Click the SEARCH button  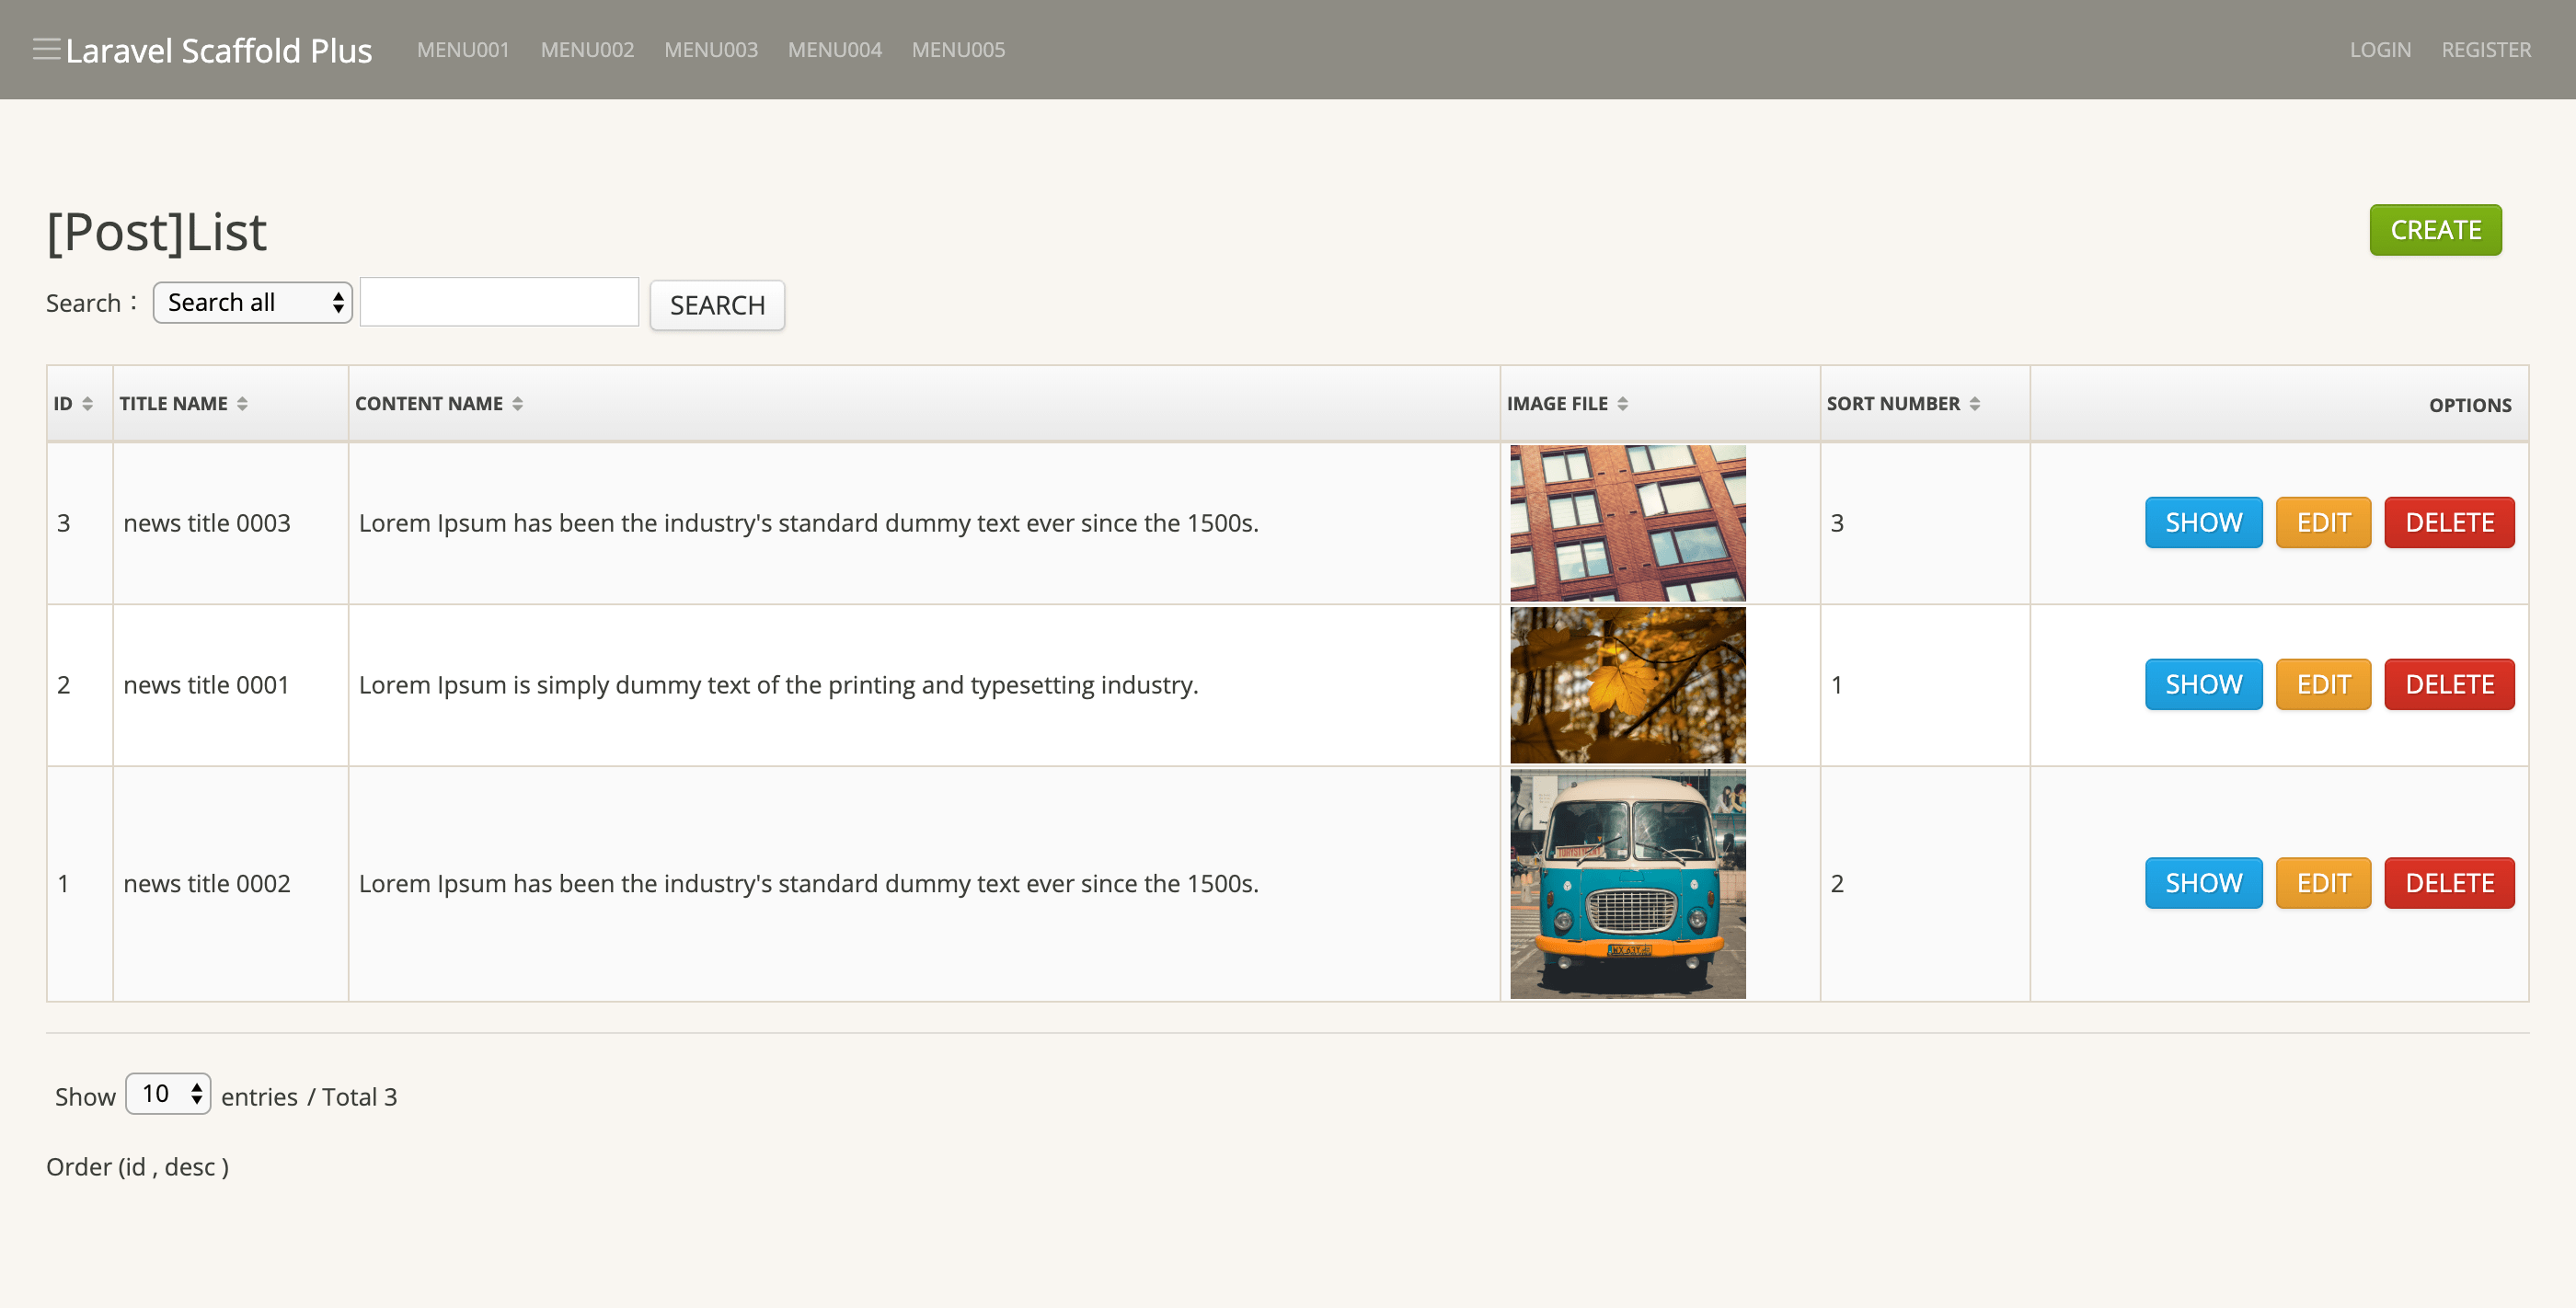tap(716, 305)
